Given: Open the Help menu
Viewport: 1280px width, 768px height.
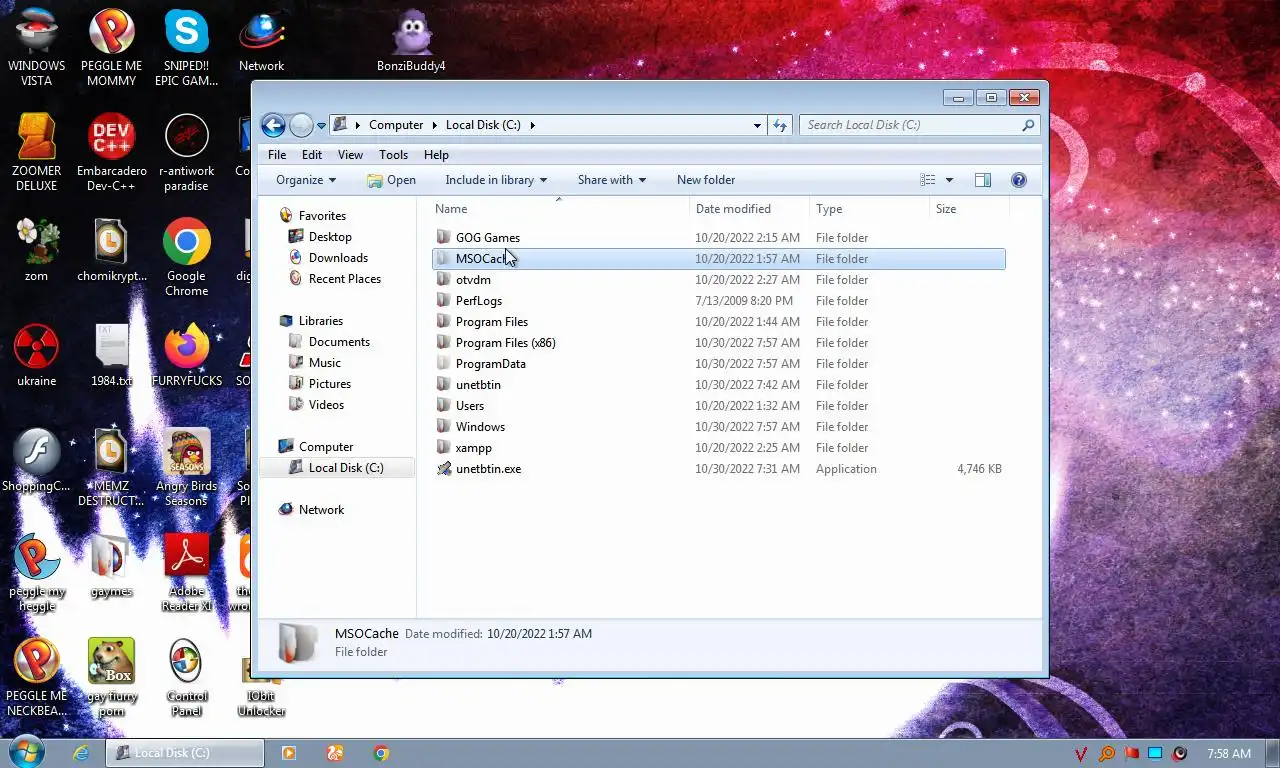Looking at the screenshot, I should [x=436, y=155].
